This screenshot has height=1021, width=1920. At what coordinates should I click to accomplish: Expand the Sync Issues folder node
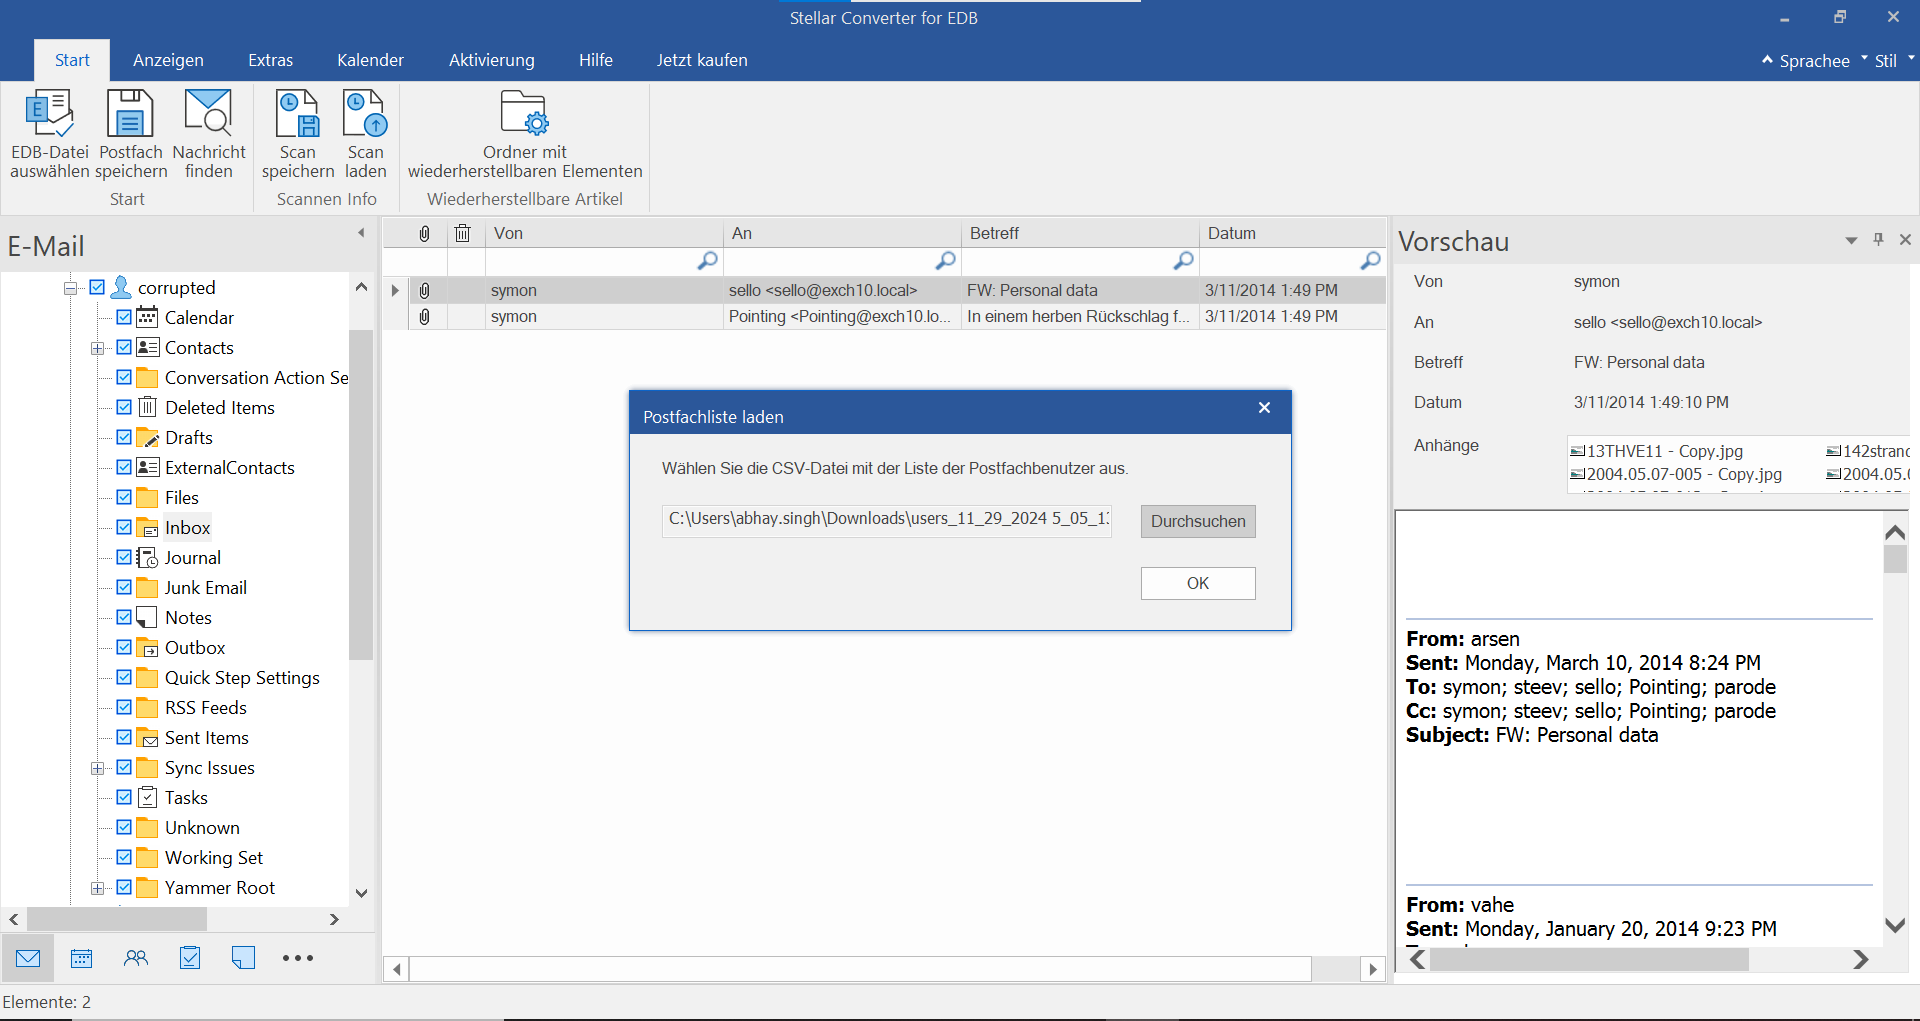pos(98,768)
